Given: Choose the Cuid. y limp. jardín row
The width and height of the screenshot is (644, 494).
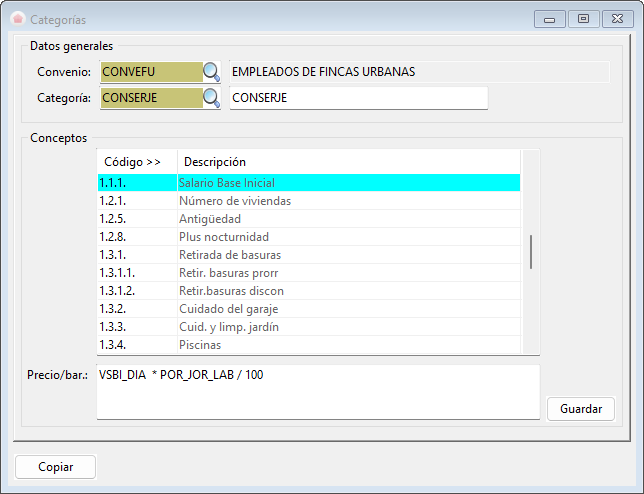Looking at the screenshot, I should (308, 327).
